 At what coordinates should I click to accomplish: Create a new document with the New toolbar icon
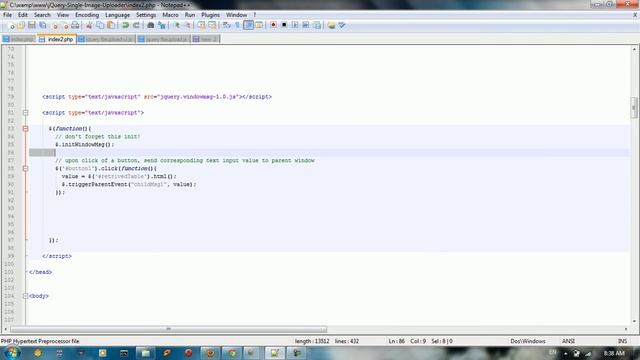coord(11,25)
